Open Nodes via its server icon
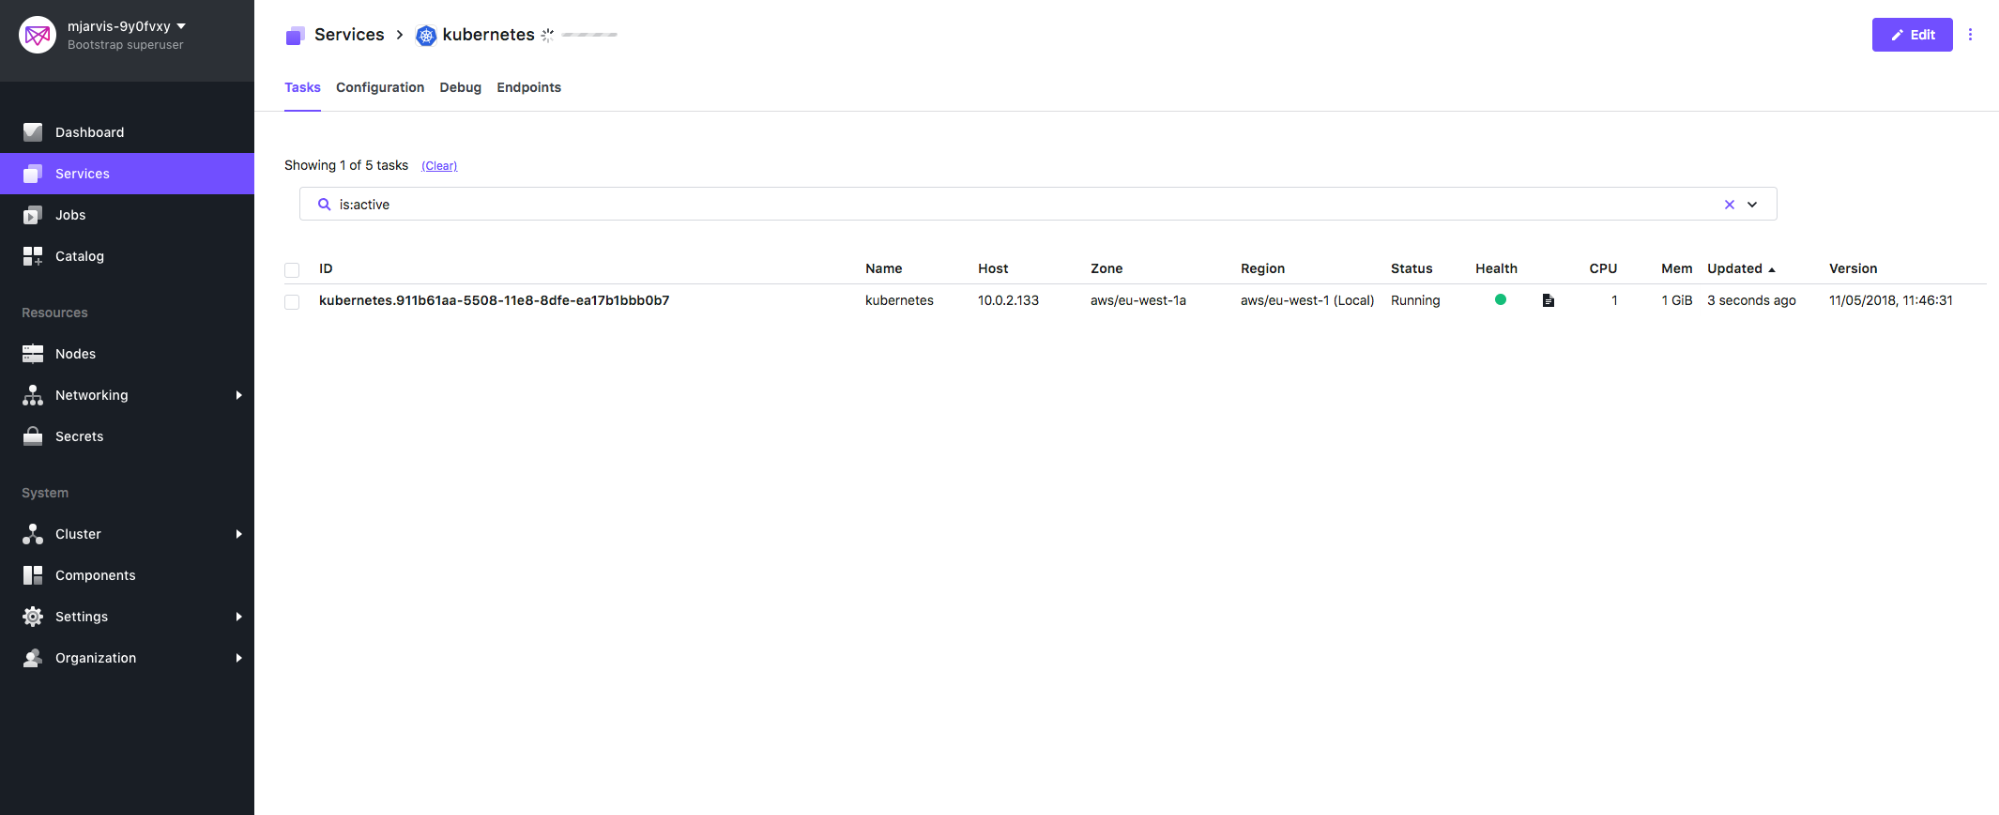Image resolution: width=1999 pixels, height=815 pixels. 33,354
